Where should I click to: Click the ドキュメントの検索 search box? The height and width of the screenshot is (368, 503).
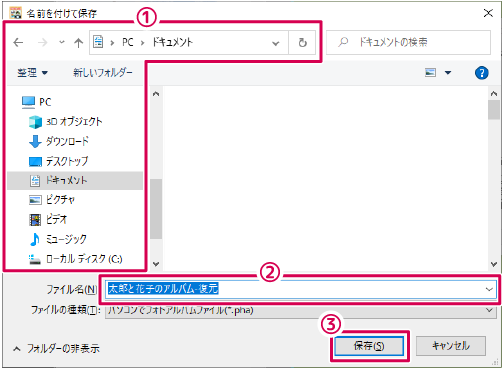click(x=408, y=42)
